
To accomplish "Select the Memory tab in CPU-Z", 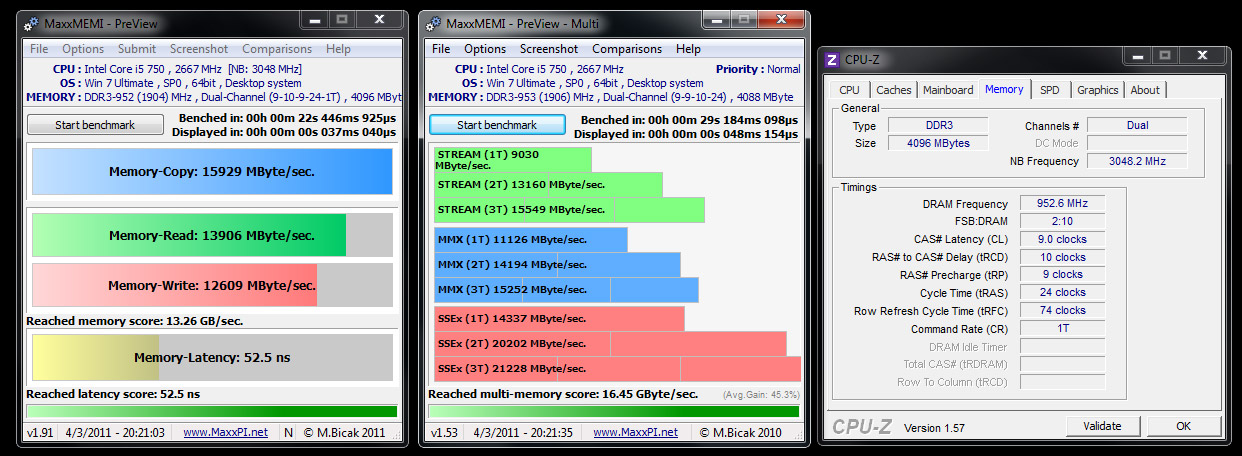I will point(1004,89).
